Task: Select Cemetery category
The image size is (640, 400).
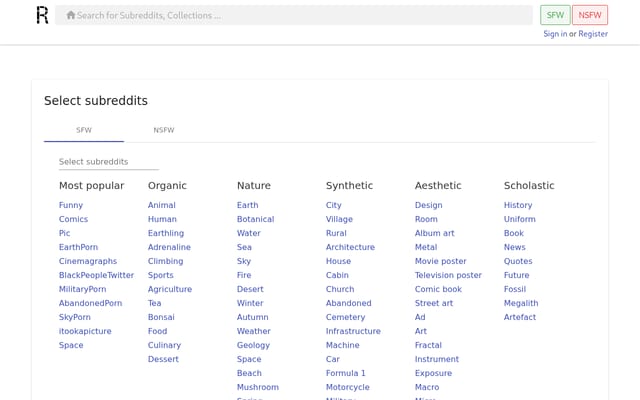Action: pos(345,317)
